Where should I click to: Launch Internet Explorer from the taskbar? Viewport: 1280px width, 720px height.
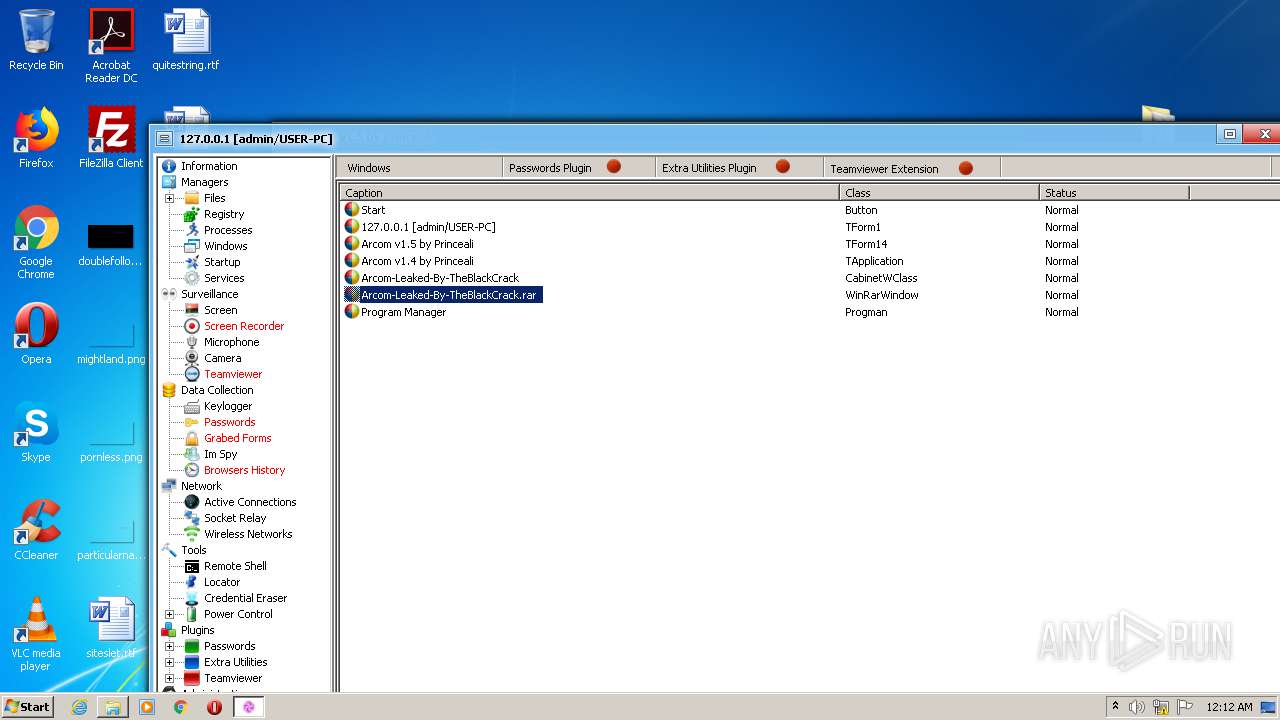79,707
